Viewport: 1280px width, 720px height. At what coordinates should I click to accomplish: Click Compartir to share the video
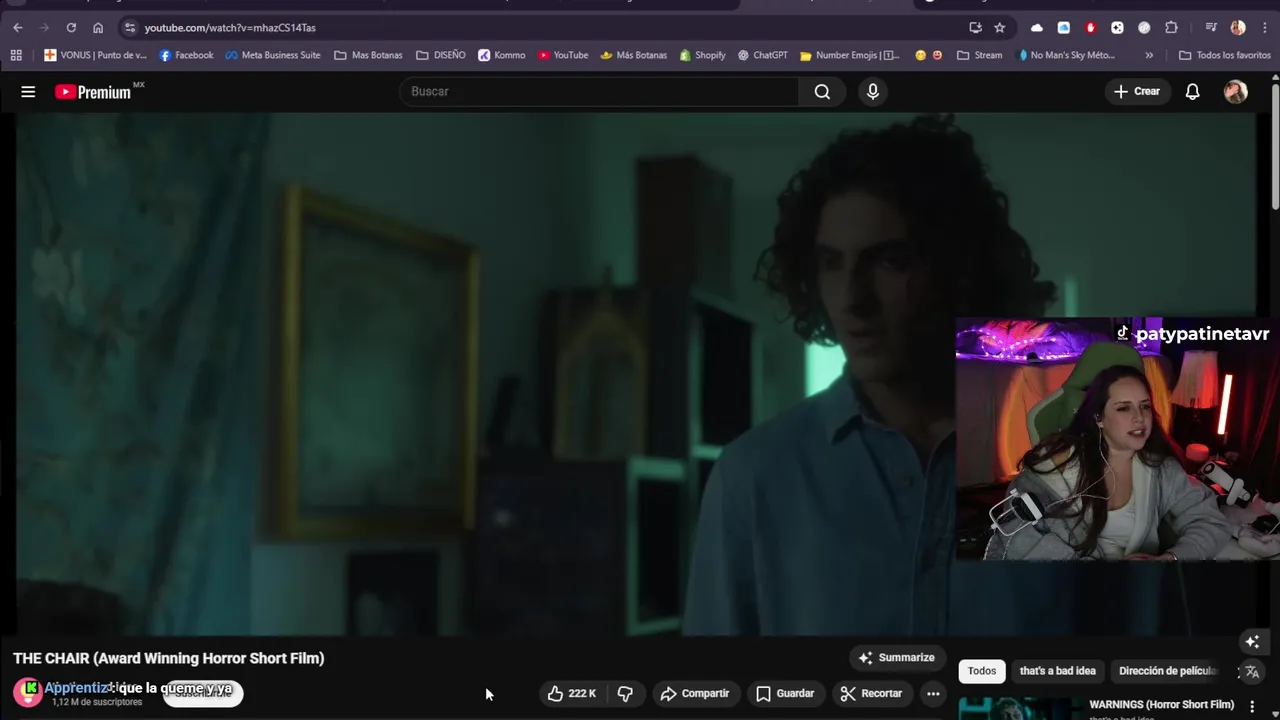click(x=694, y=693)
